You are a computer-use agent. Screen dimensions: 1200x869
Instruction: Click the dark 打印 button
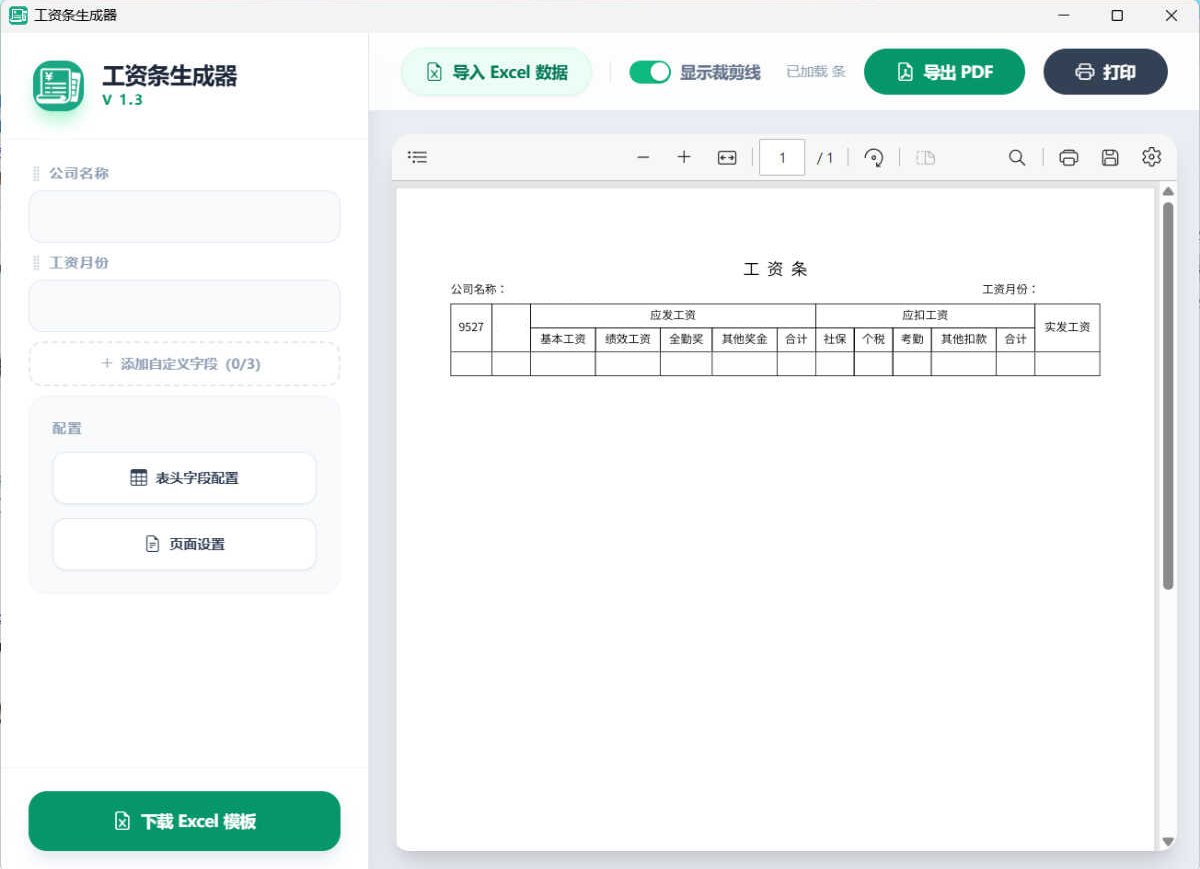click(x=1105, y=72)
